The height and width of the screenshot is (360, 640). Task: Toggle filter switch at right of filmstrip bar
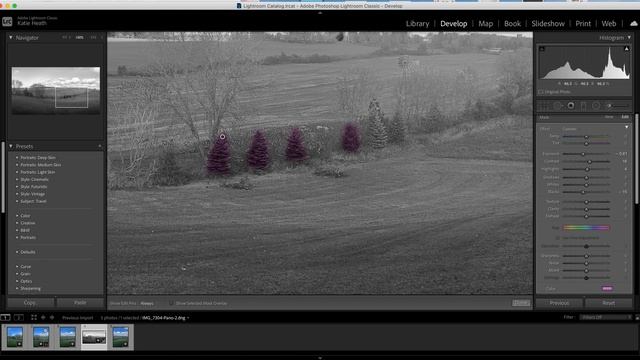[x=637, y=317]
